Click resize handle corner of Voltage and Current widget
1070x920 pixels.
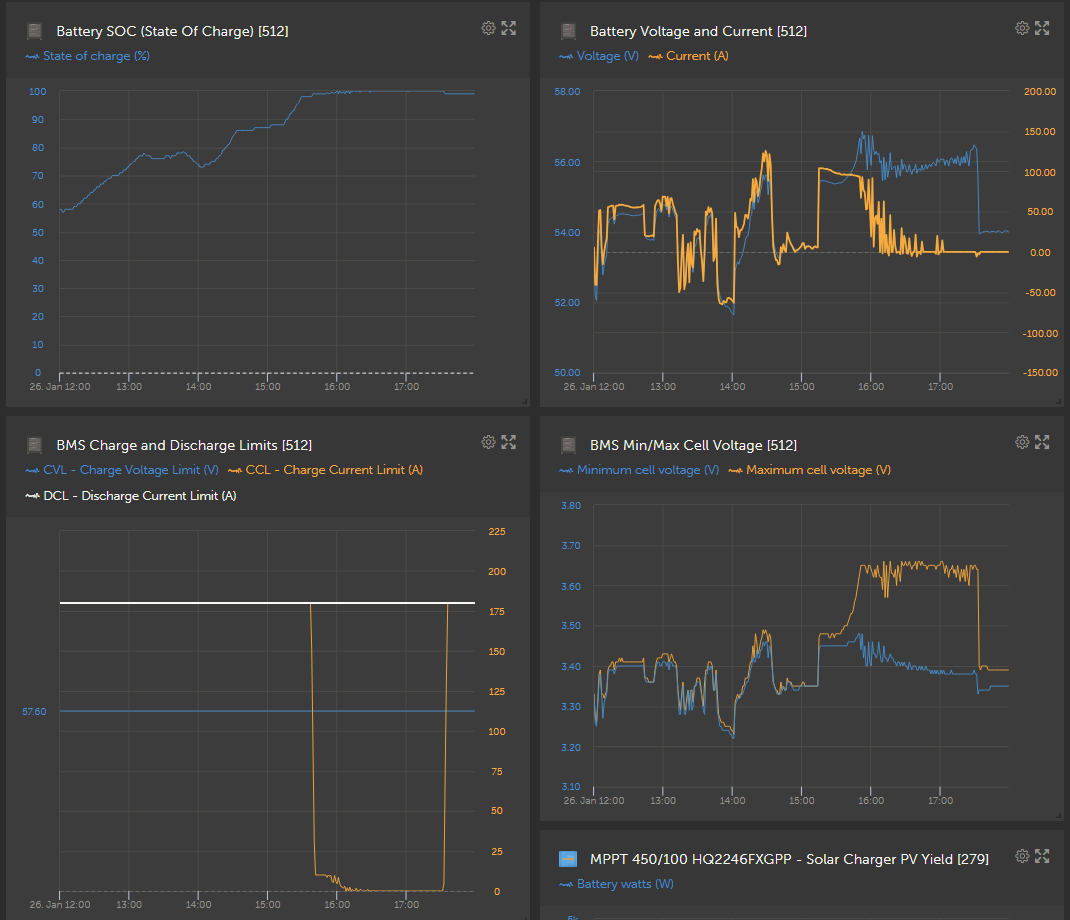coord(1058,401)
